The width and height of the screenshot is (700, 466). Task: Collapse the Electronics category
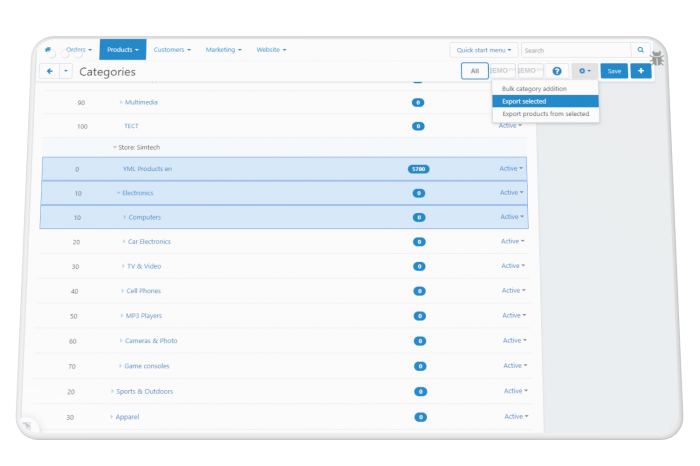point(119,193)
